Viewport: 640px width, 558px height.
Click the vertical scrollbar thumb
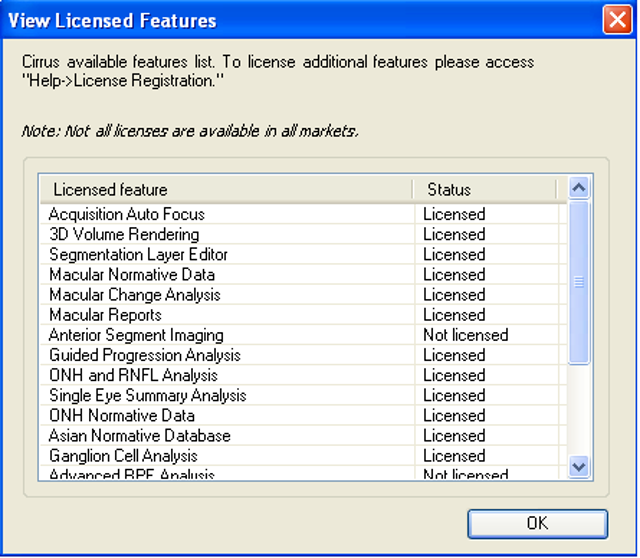[x=579, y=282]
